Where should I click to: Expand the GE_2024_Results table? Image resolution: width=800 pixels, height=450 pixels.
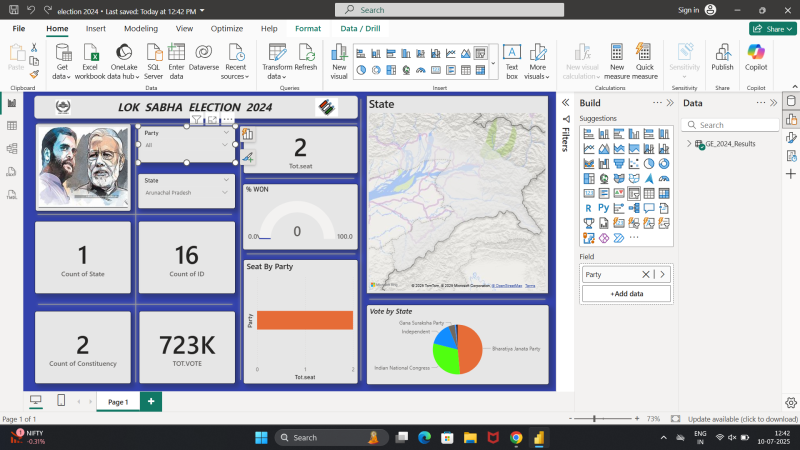689,144
